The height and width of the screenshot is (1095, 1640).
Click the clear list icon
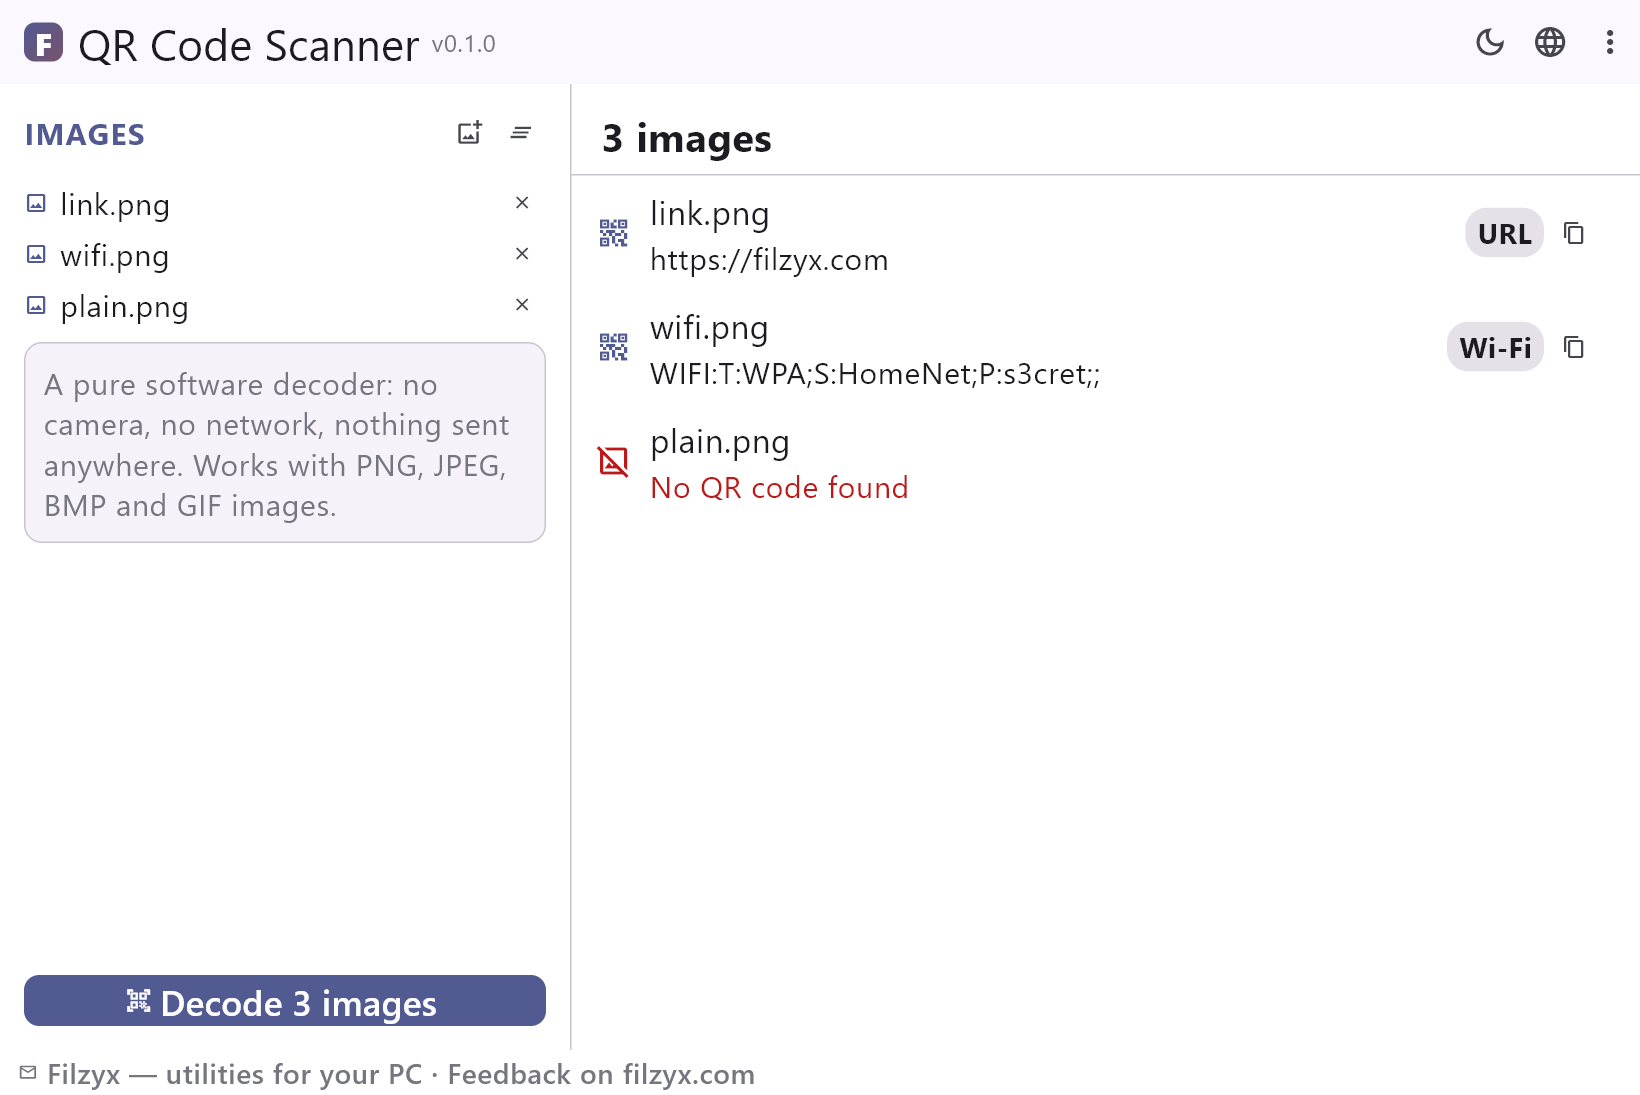(520, 133)
